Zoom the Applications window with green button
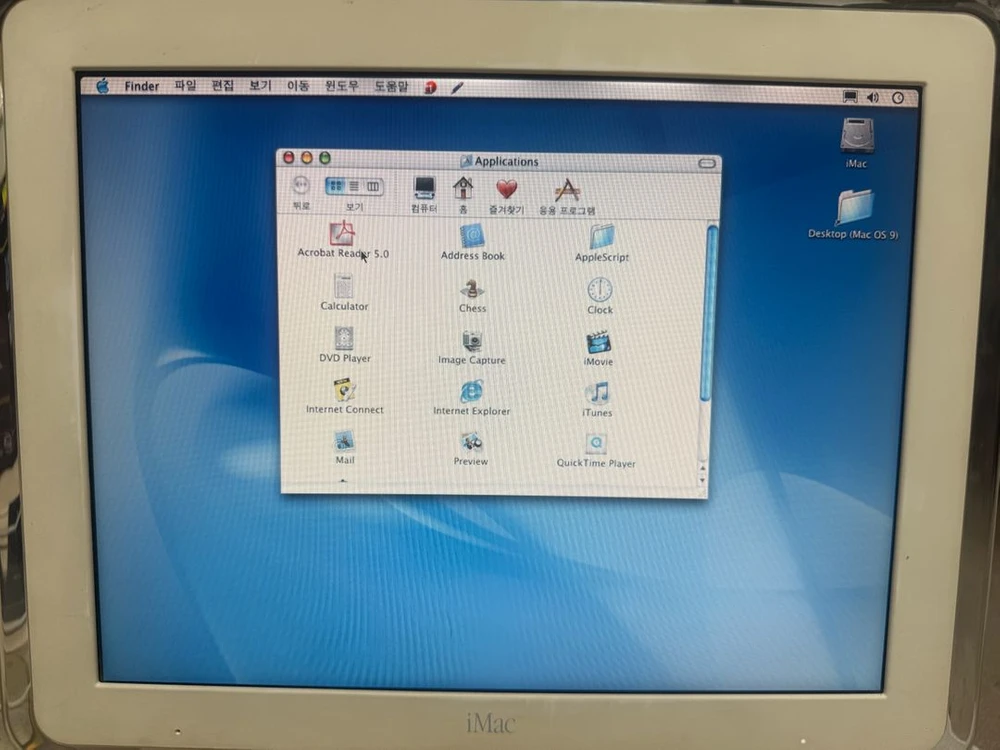 pyautogui.click(x=325, y=158)
